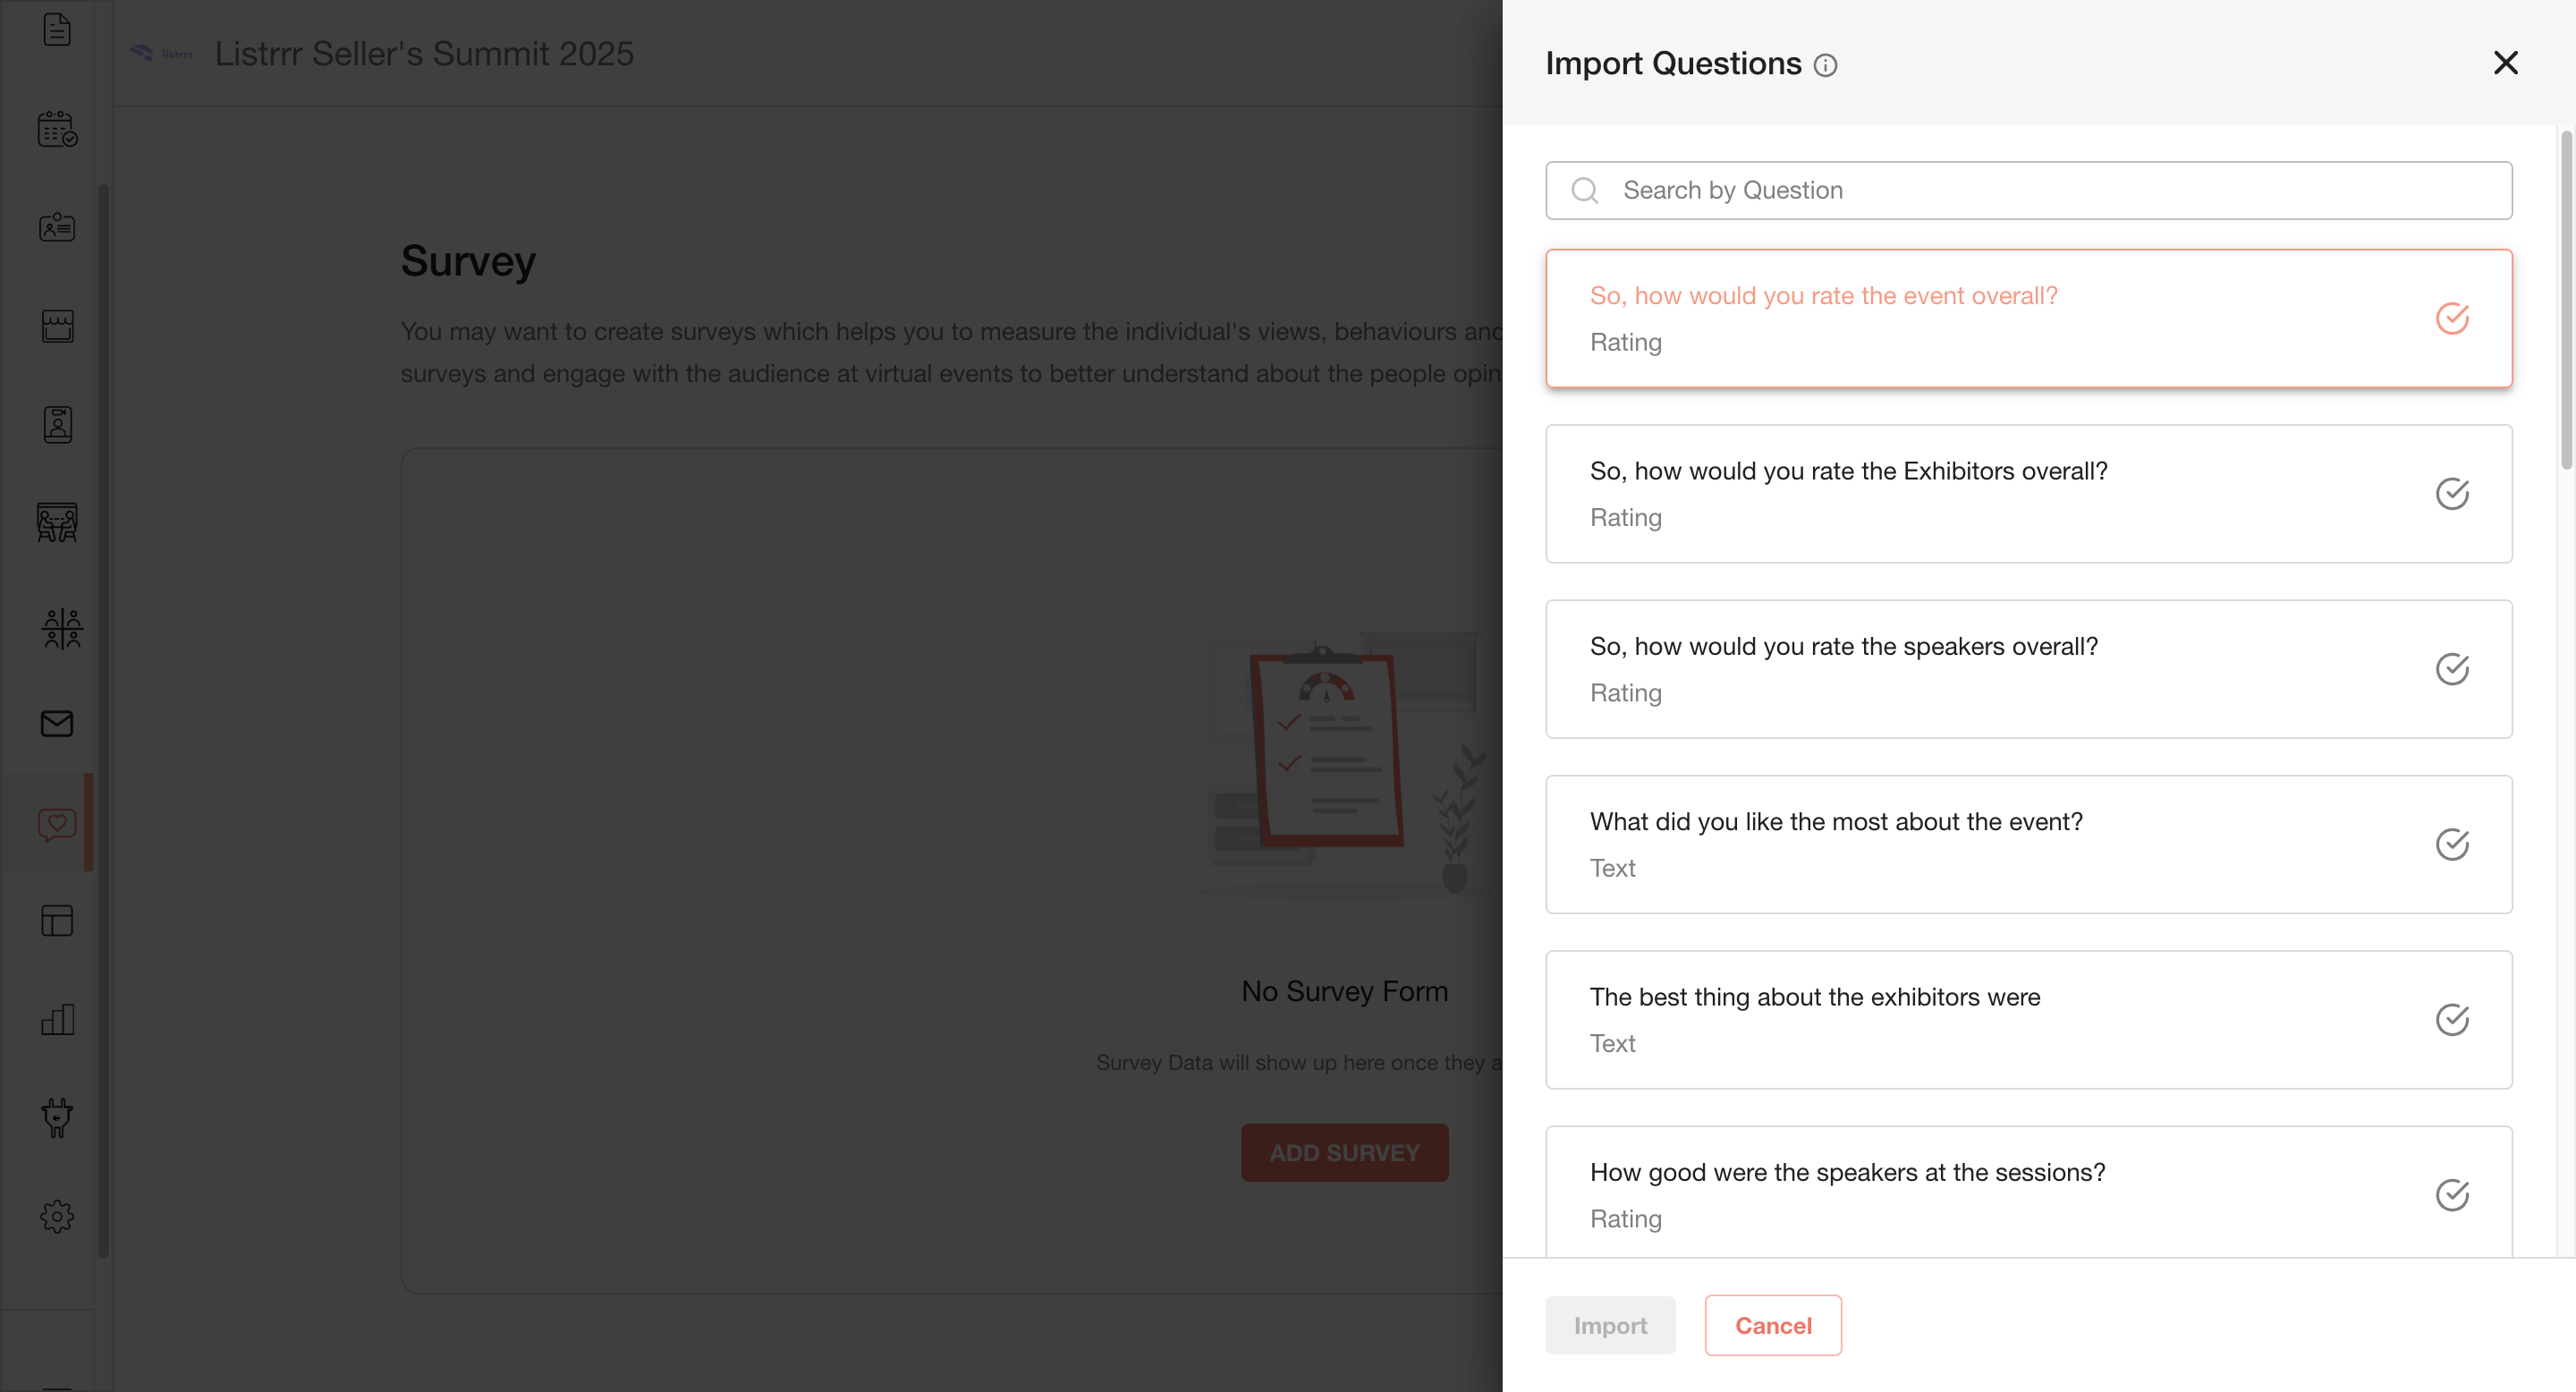Viewport: 2576px width, 1392px height.
Task: Click the Import button
Action: click(1610, 1325)
